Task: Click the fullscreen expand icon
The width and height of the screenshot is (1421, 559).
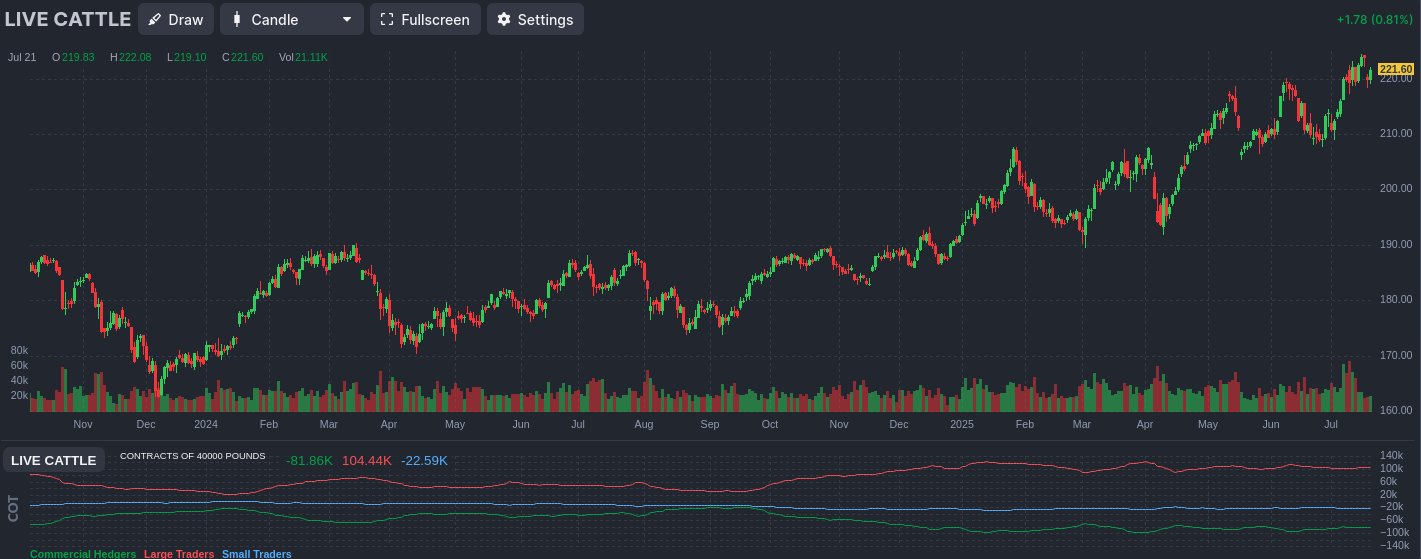Action: pyautogui.click(x=387, y=19)
